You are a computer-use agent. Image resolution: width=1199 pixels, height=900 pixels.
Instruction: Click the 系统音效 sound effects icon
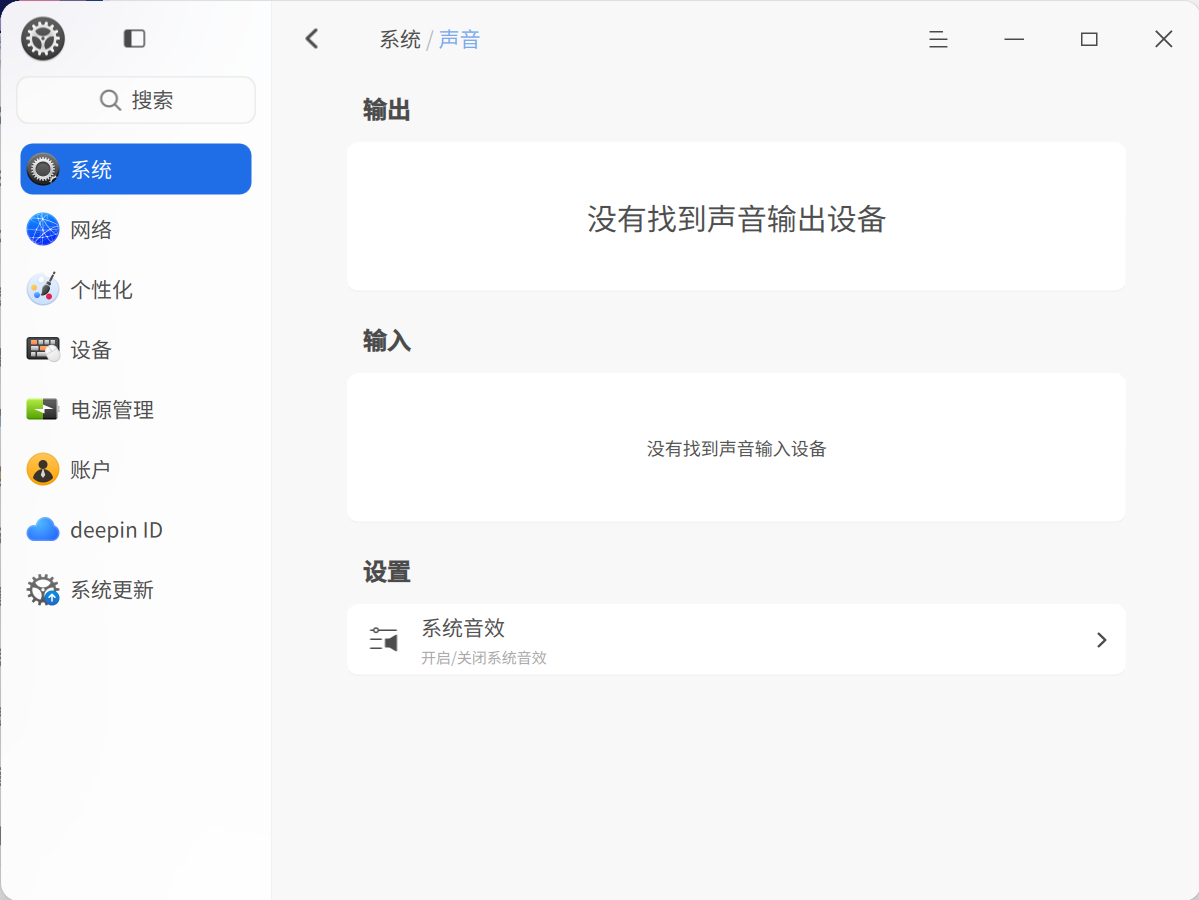tap(384, 639)
